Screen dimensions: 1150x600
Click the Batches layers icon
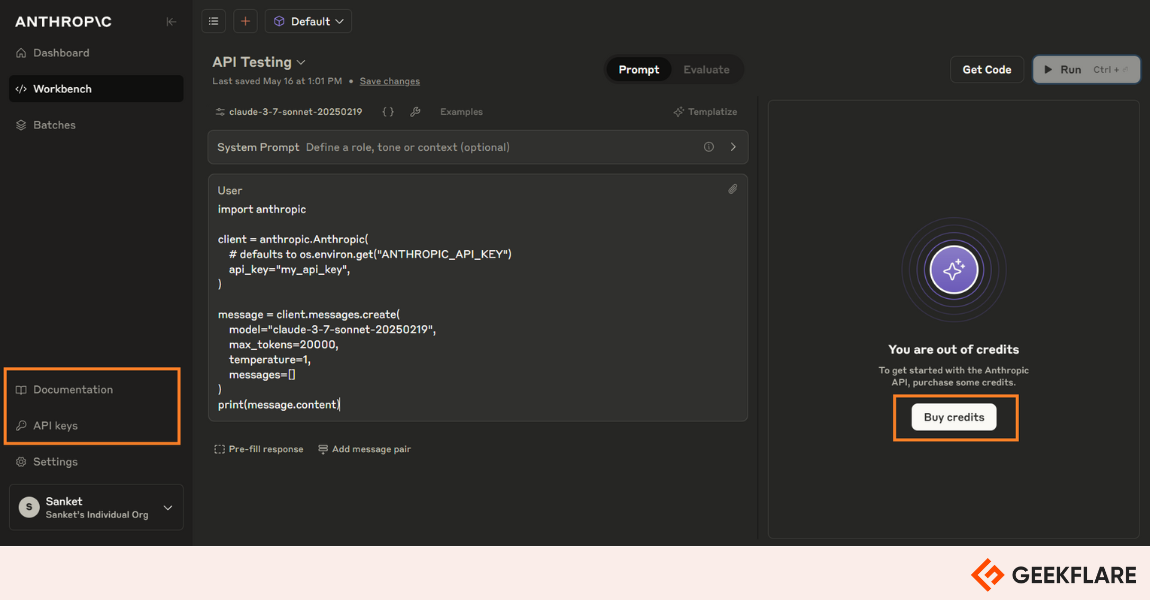pos(21,125)
